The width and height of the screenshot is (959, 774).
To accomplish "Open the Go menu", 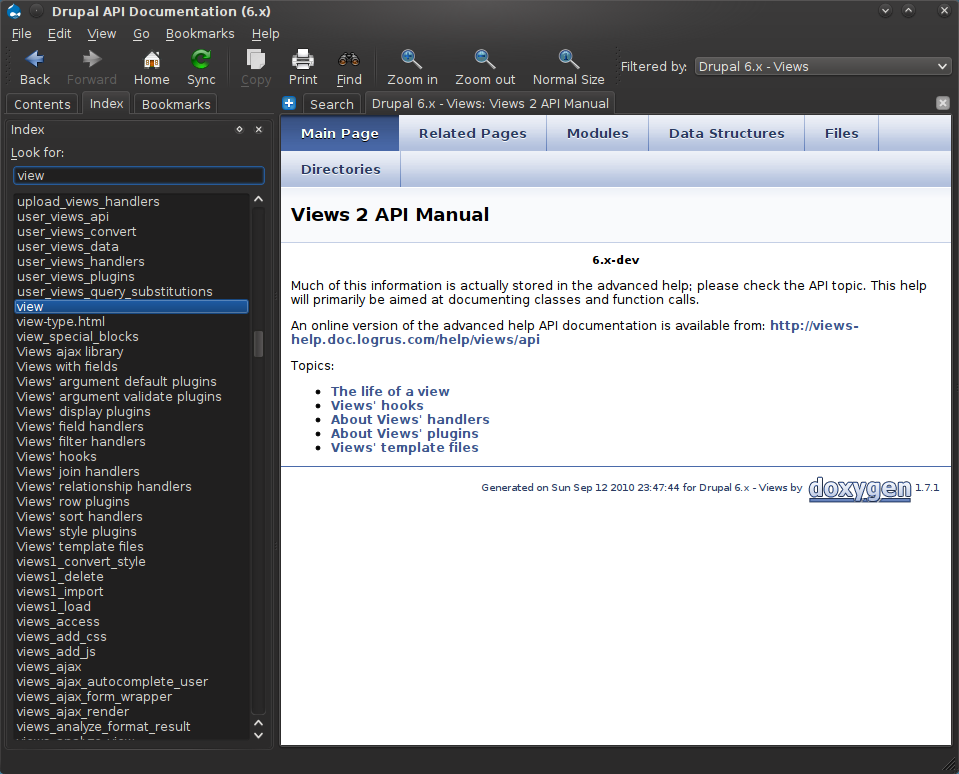I will (x=141, y=34).
